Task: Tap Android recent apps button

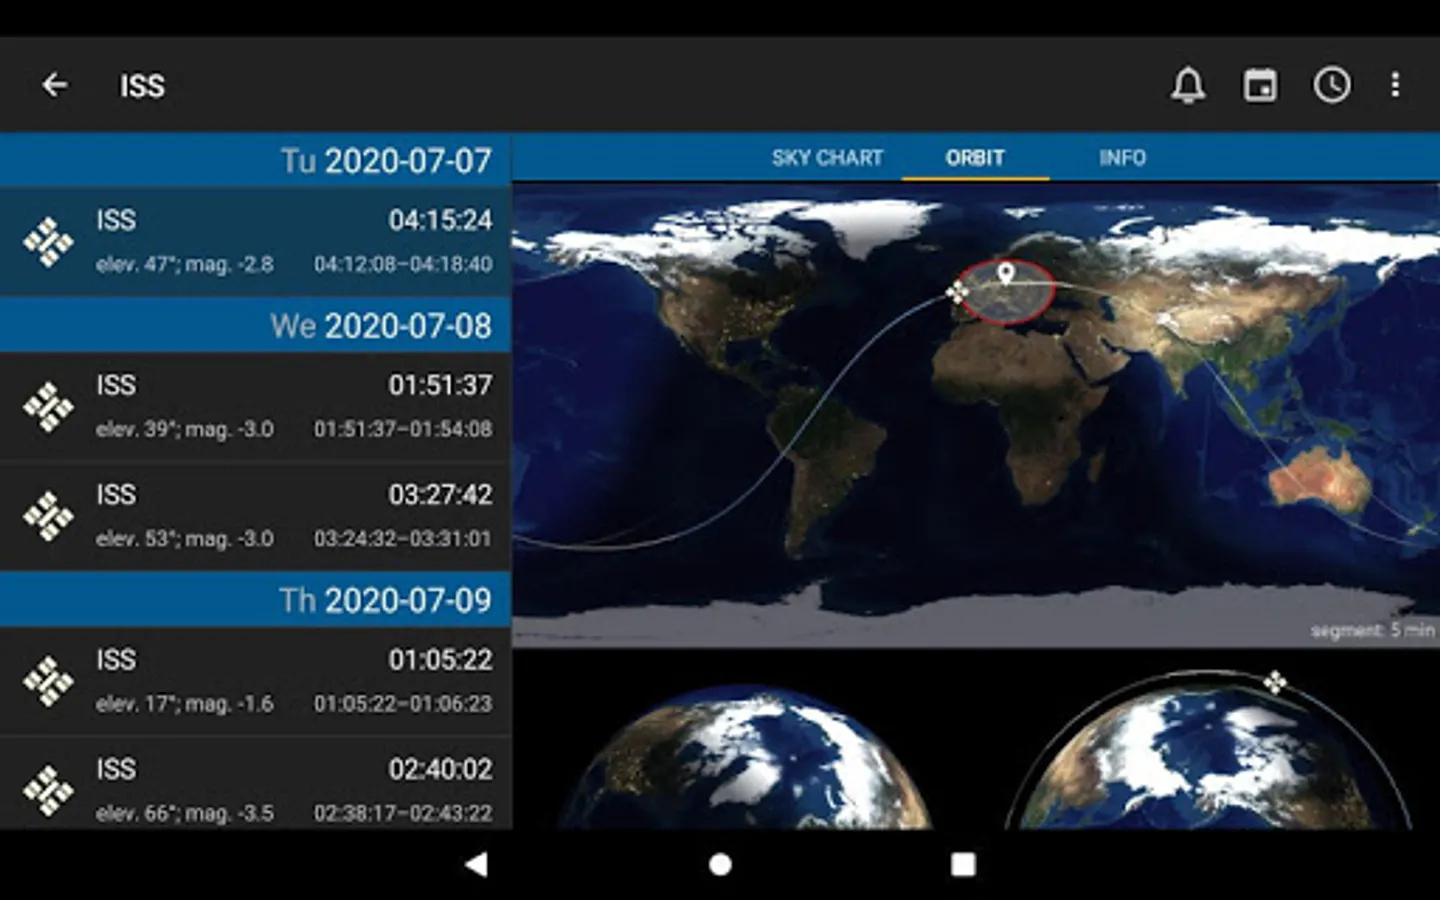Action: 963,864
